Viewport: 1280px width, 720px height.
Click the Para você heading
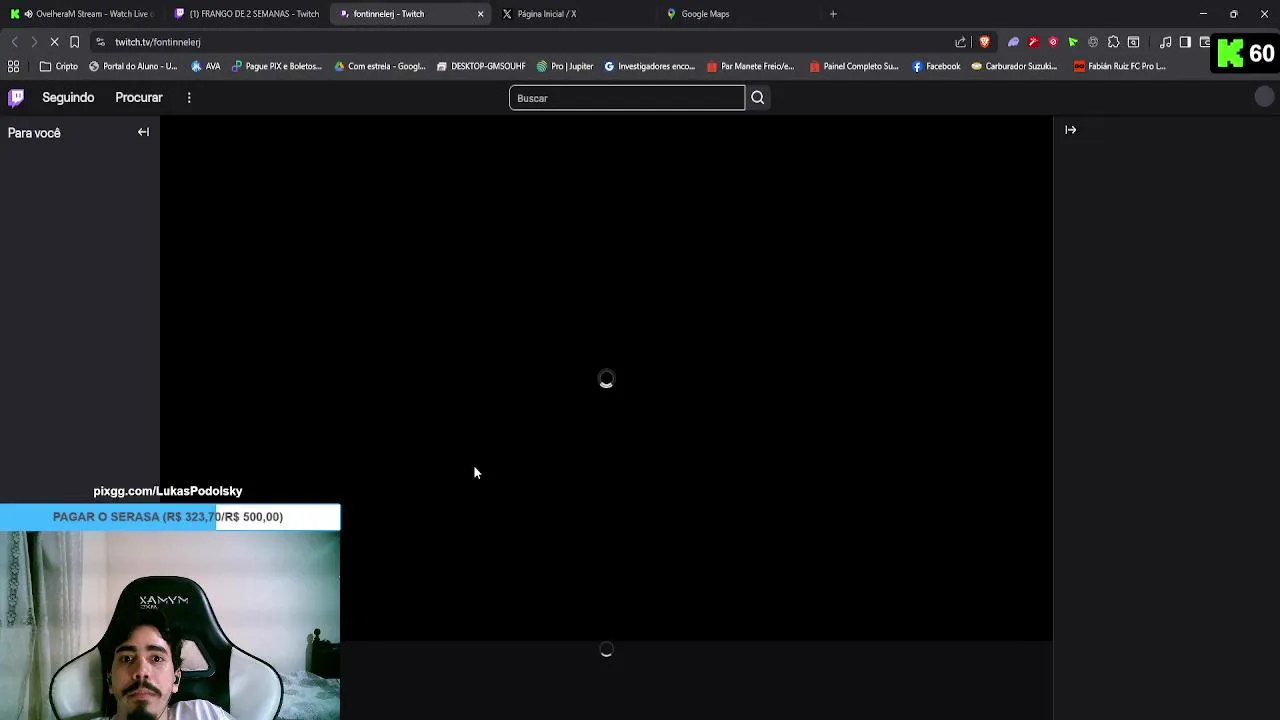coord(34,133)
